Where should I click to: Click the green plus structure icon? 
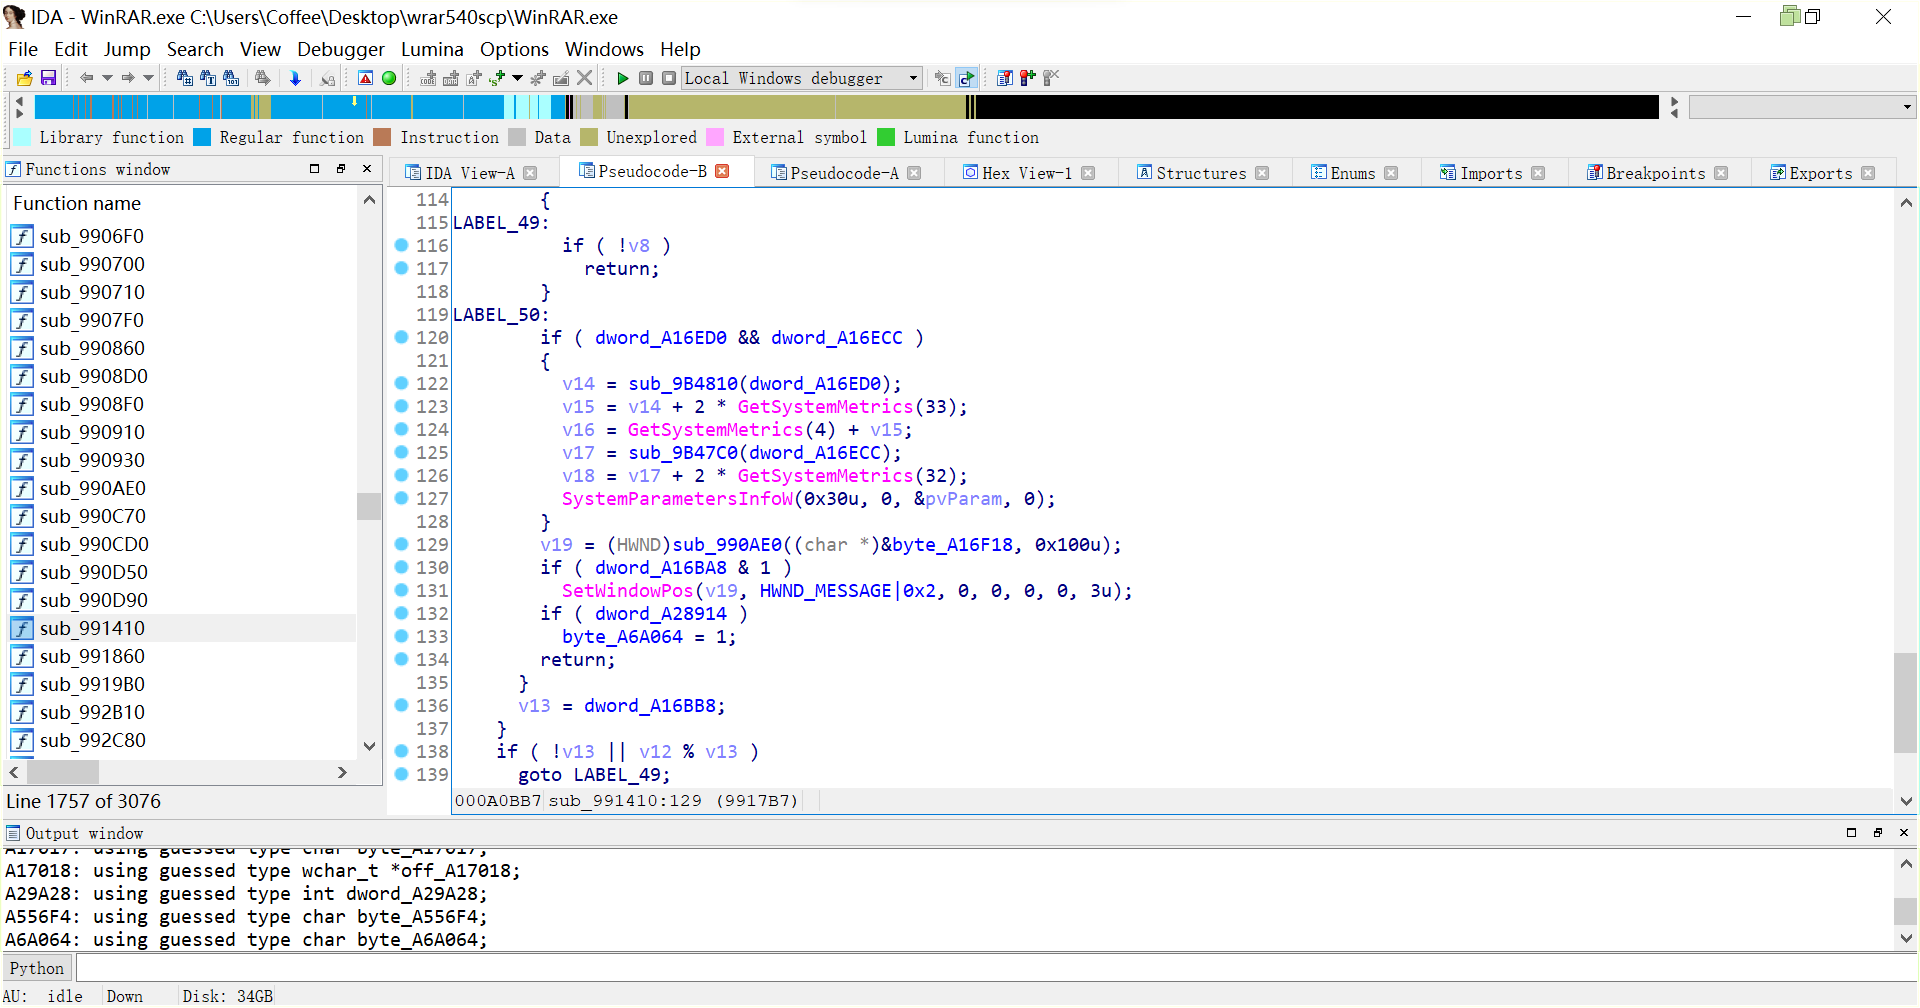click(x=497, y=78)
